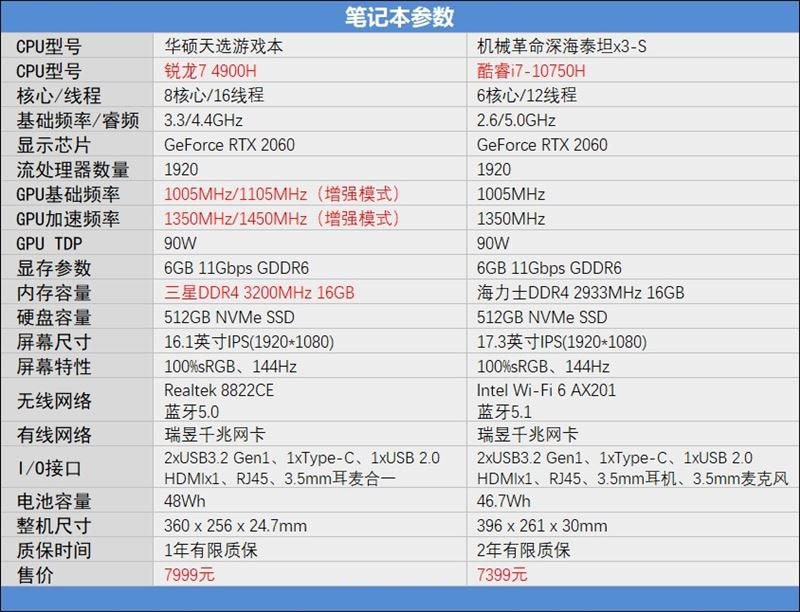The width and height of the screenshot is (800, 612).
Task: Select the 整机尺寸 row label
Action: [x=54, y=525]
